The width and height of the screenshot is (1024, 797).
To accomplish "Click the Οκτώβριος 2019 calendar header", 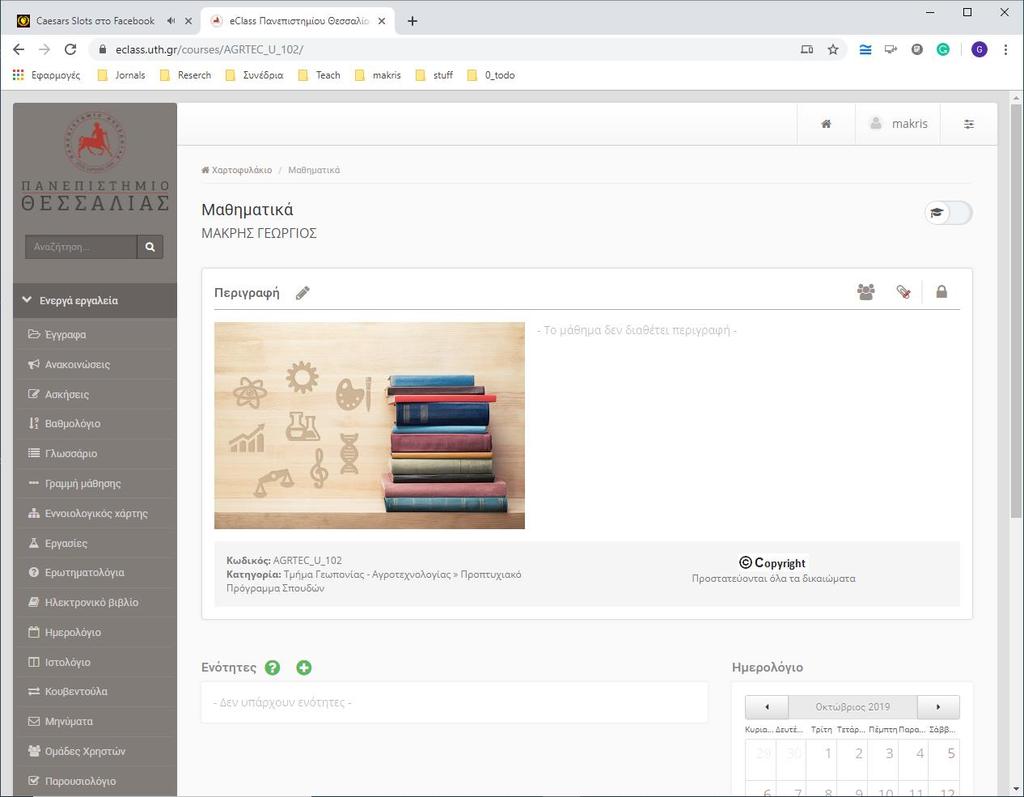I will coord(853,707).
